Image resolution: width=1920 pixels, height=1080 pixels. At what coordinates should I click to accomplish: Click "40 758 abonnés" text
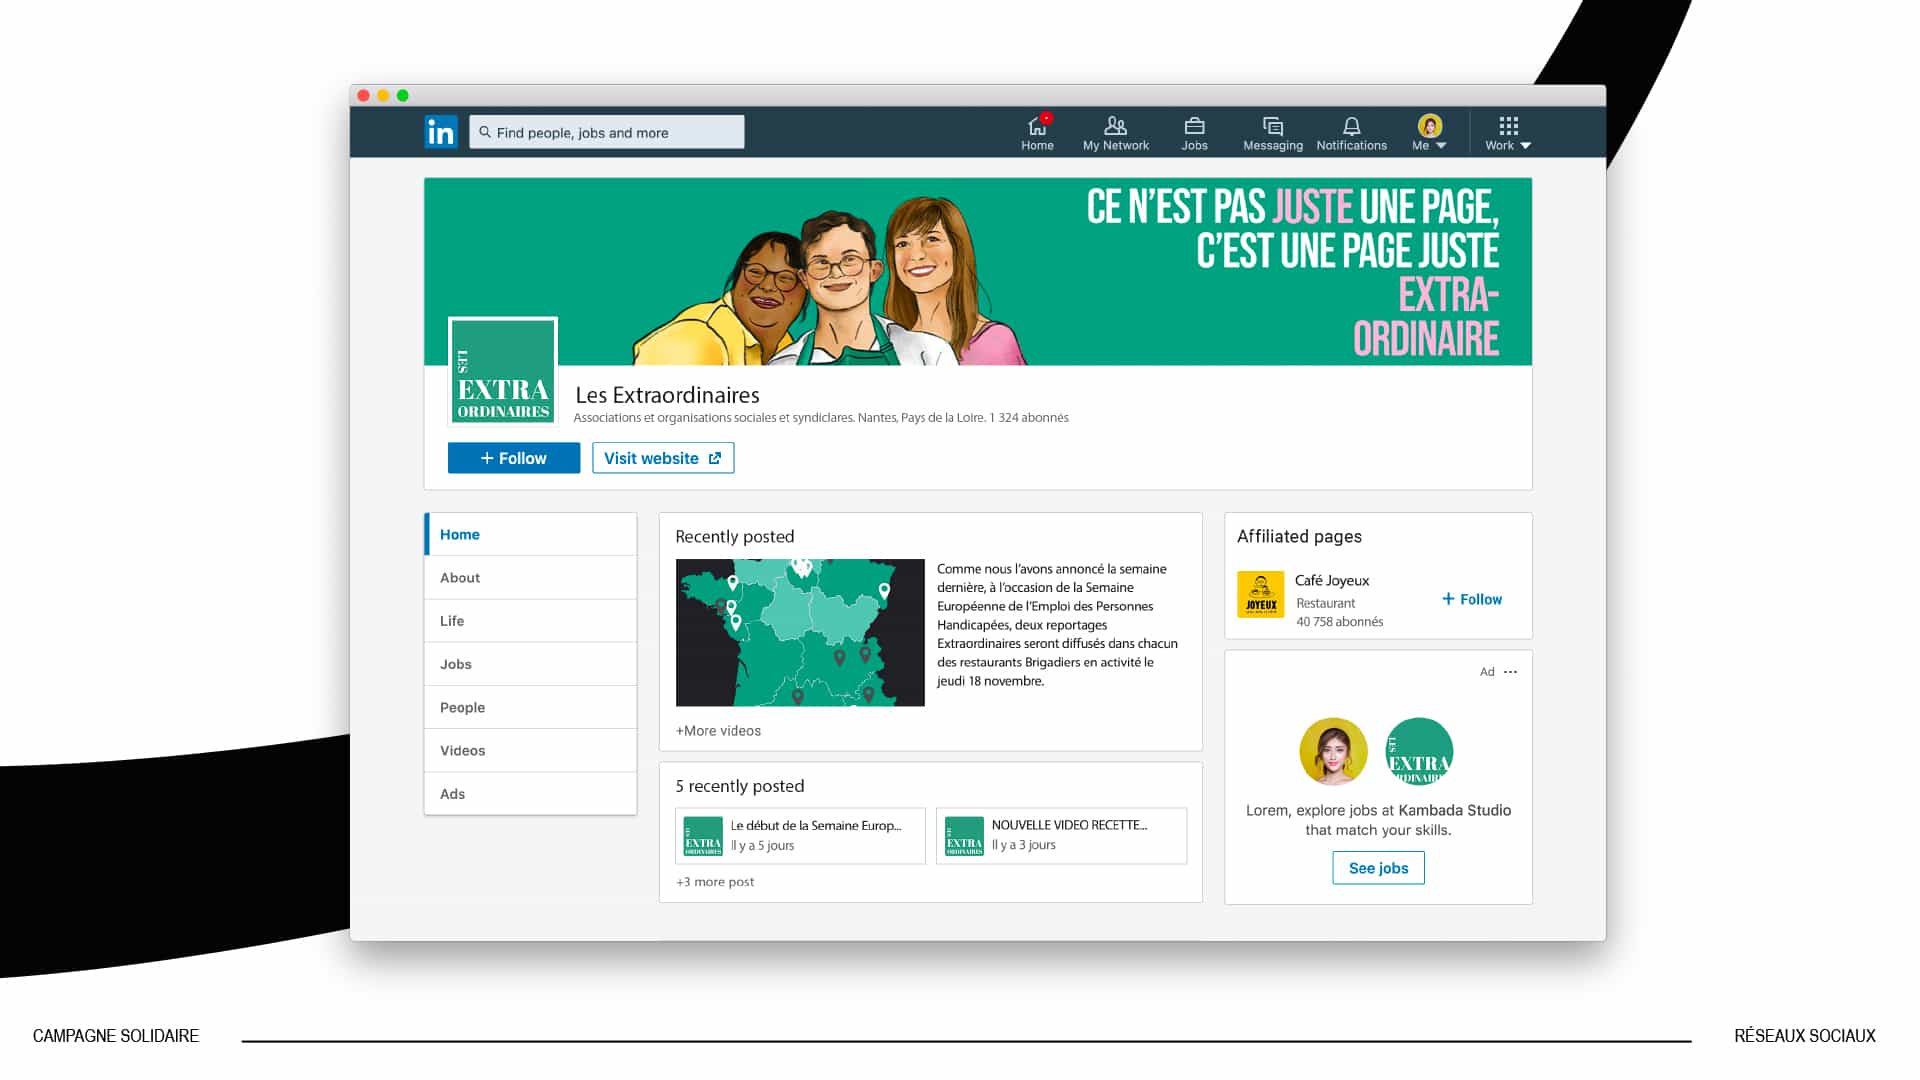pos(1340,622)
